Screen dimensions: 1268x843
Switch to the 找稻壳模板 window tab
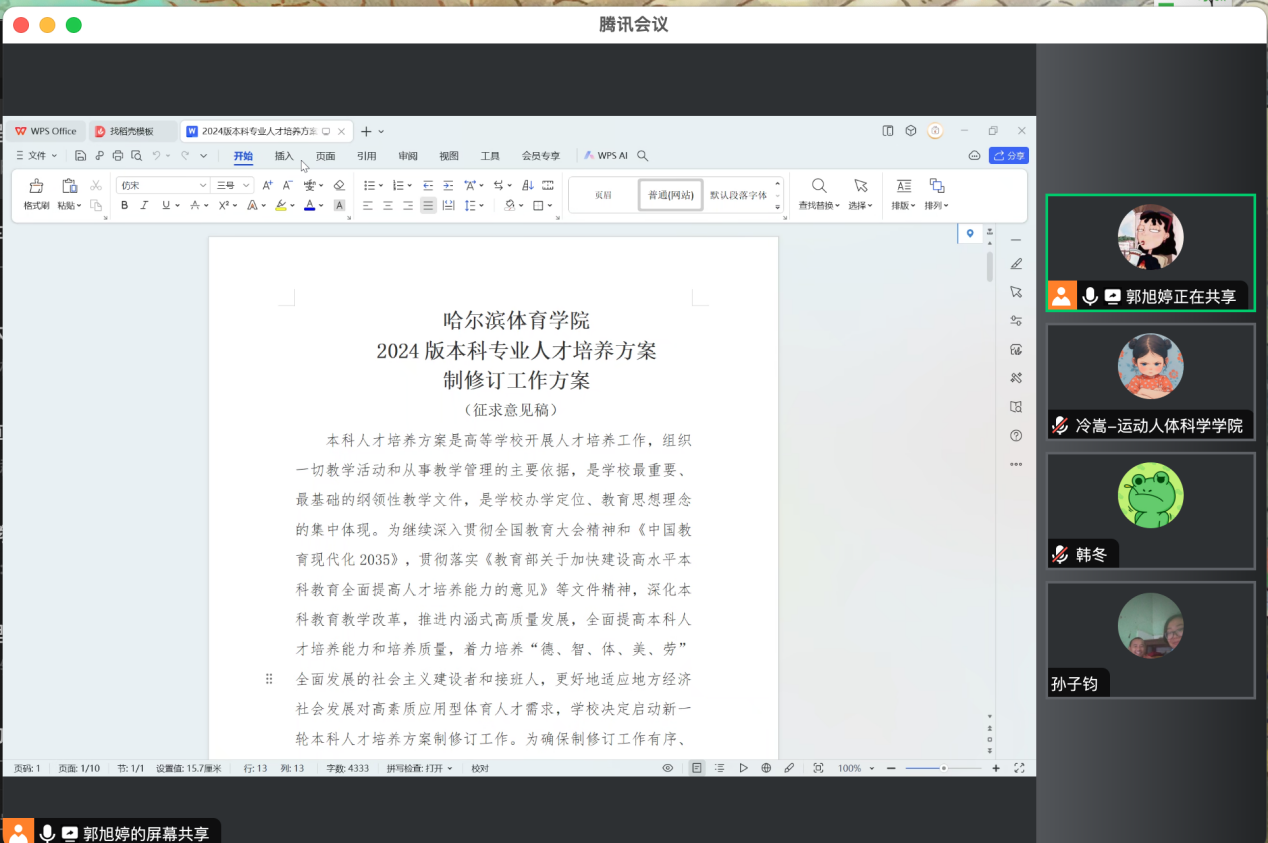[132, 131]
